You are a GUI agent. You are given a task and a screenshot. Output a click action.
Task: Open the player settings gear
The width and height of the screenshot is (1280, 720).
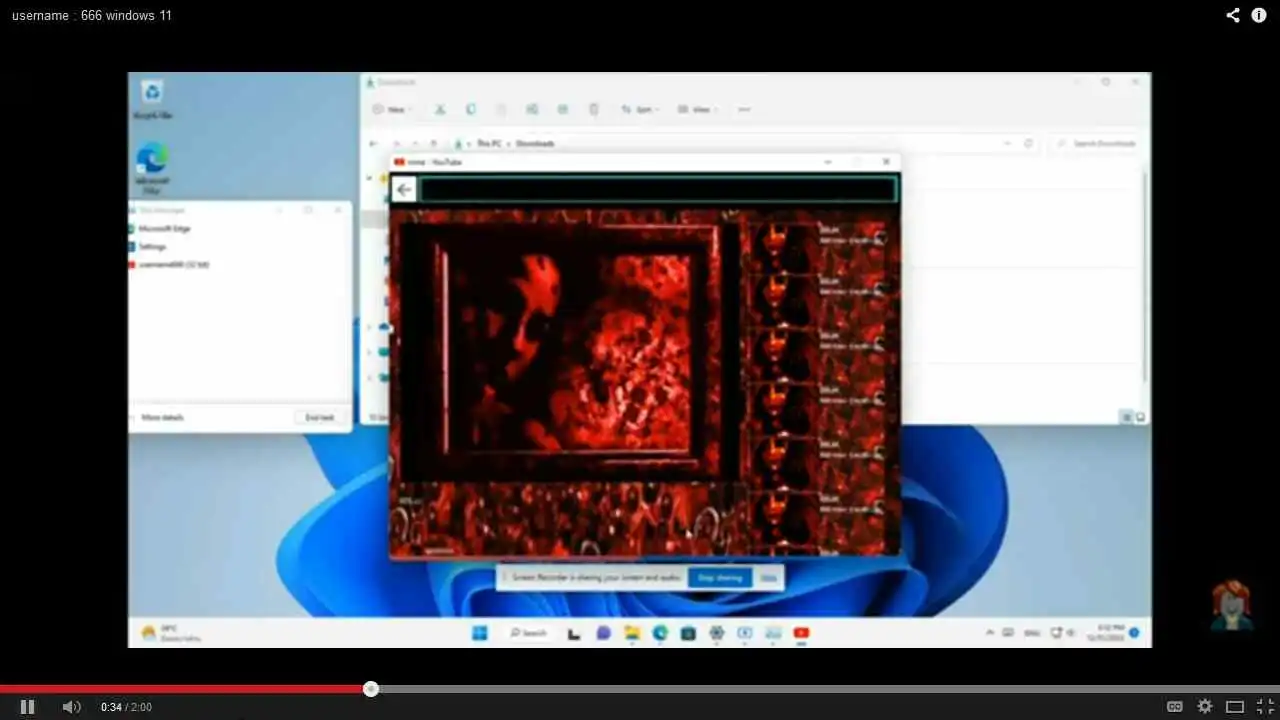coord(1205,707)
